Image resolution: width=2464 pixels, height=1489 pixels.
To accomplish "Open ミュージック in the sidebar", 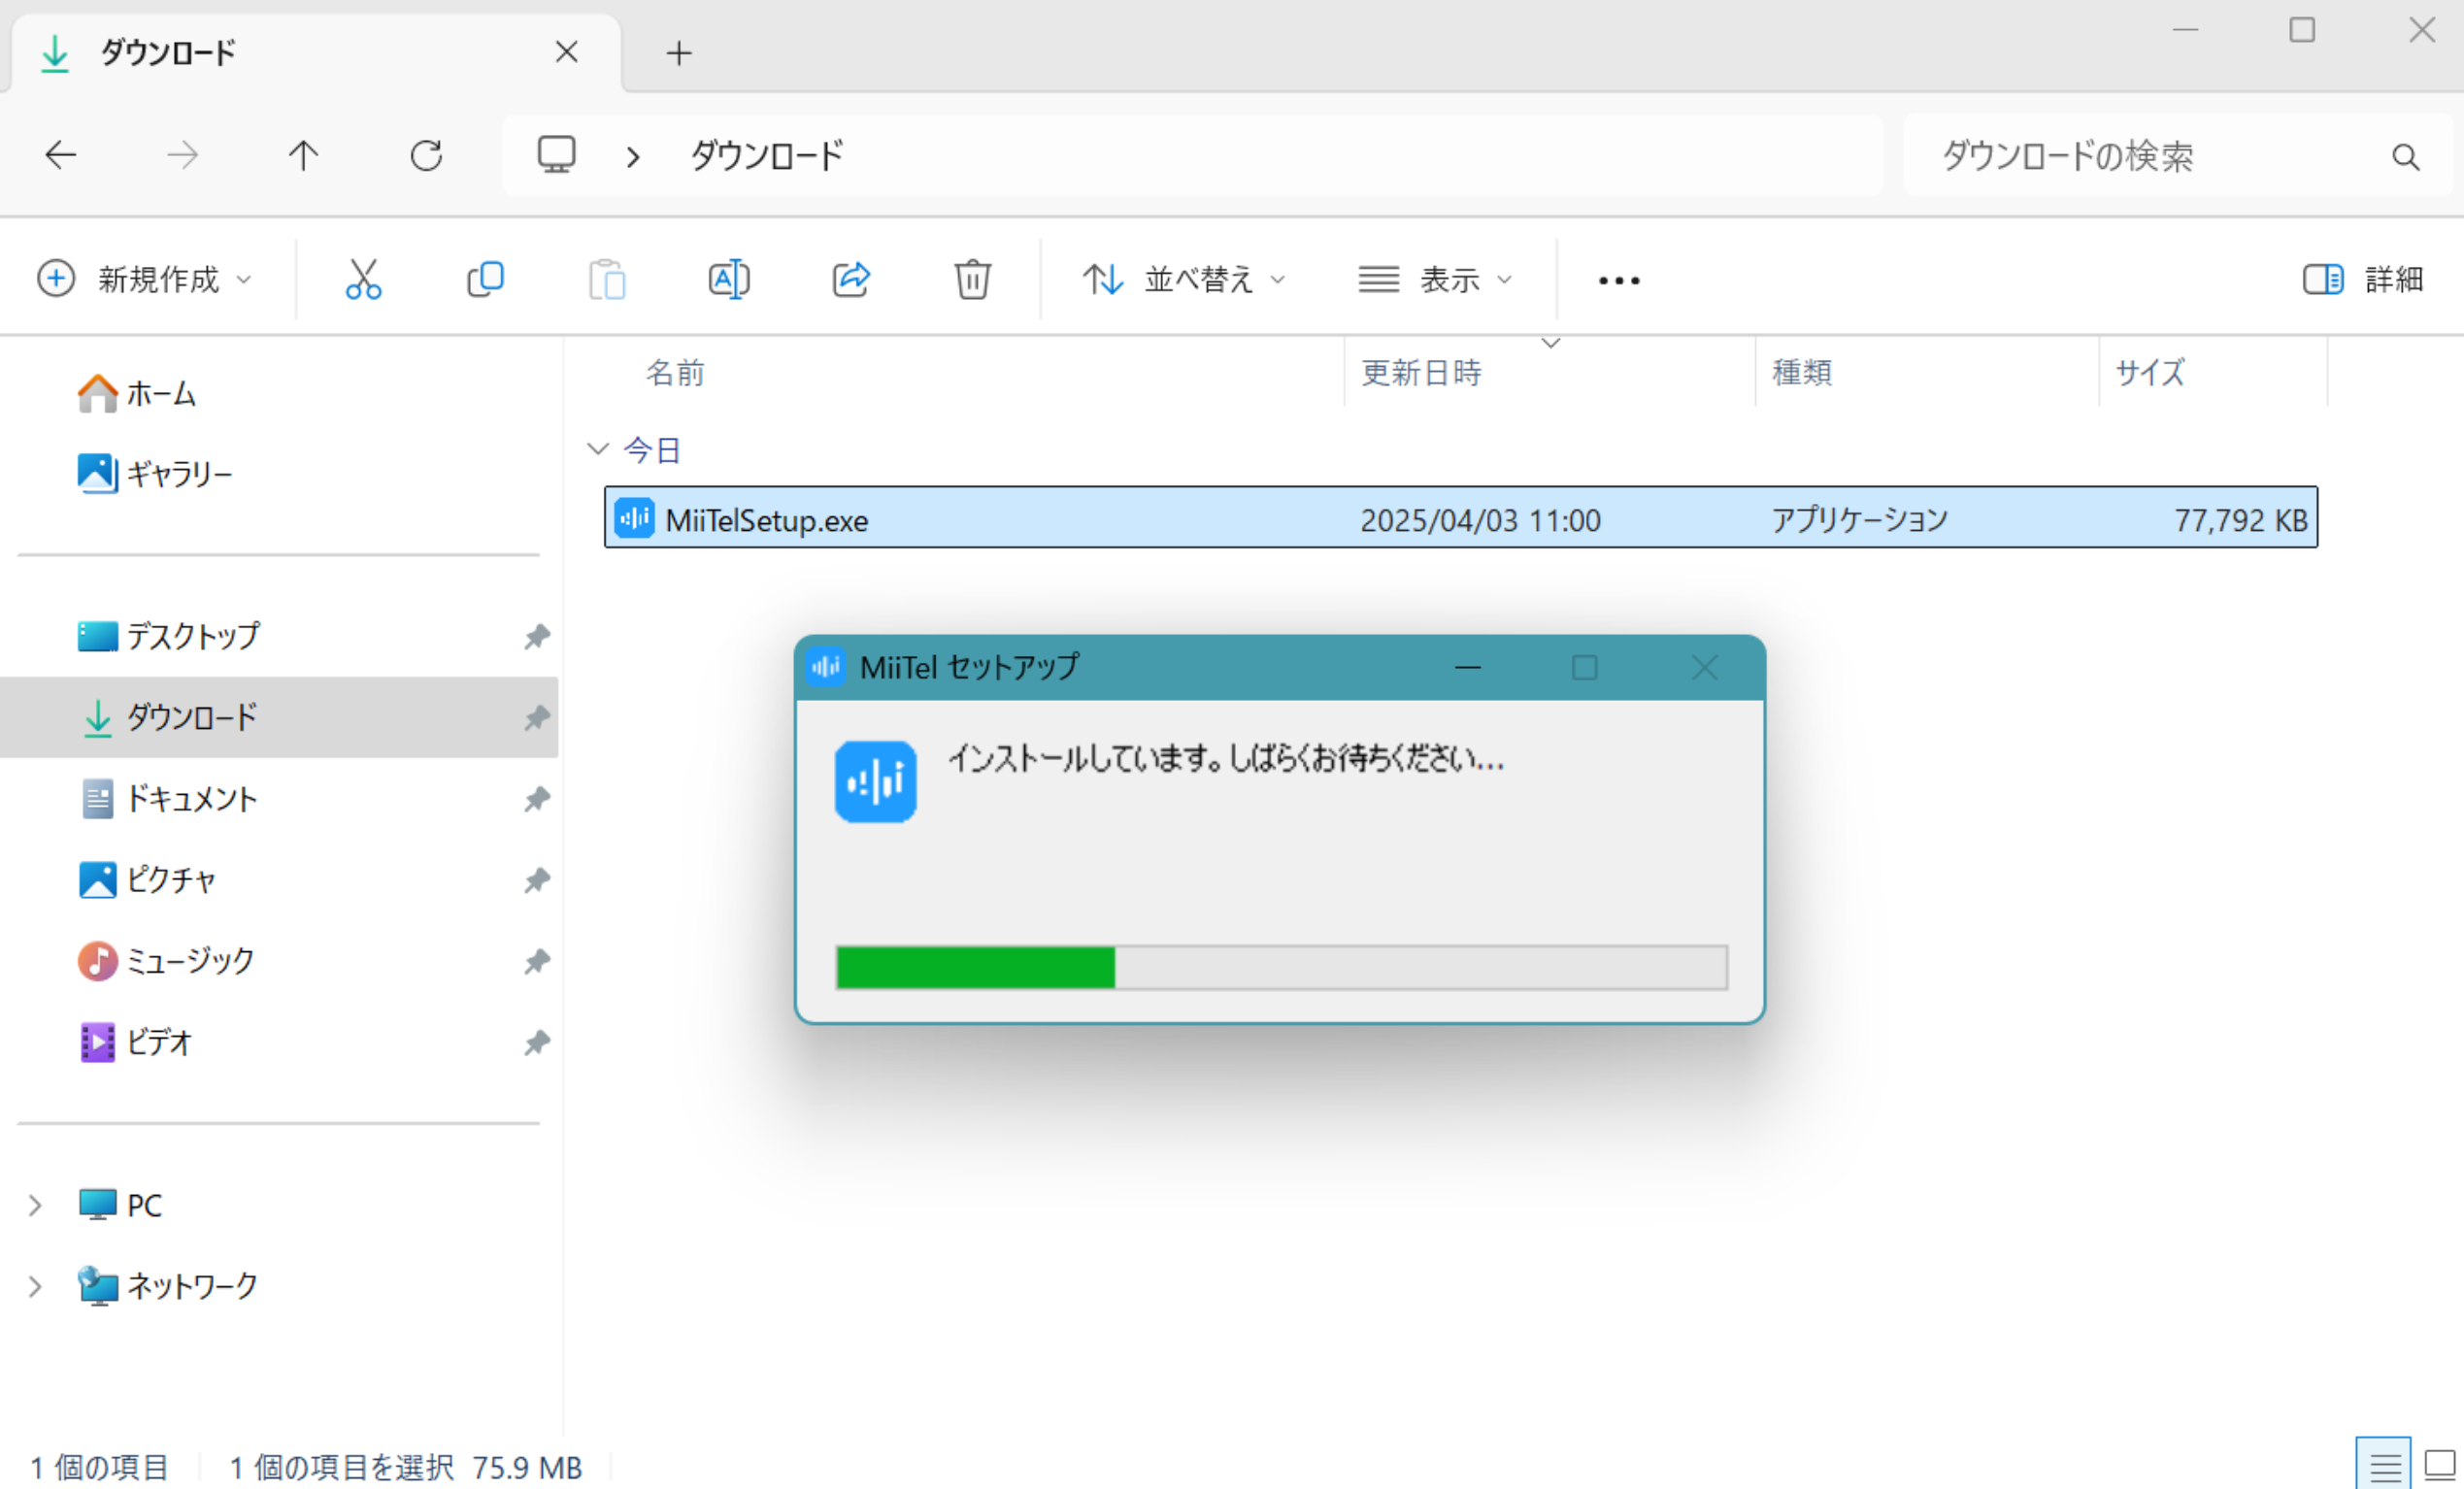I will pyautogui.click(x=166, y=961).
